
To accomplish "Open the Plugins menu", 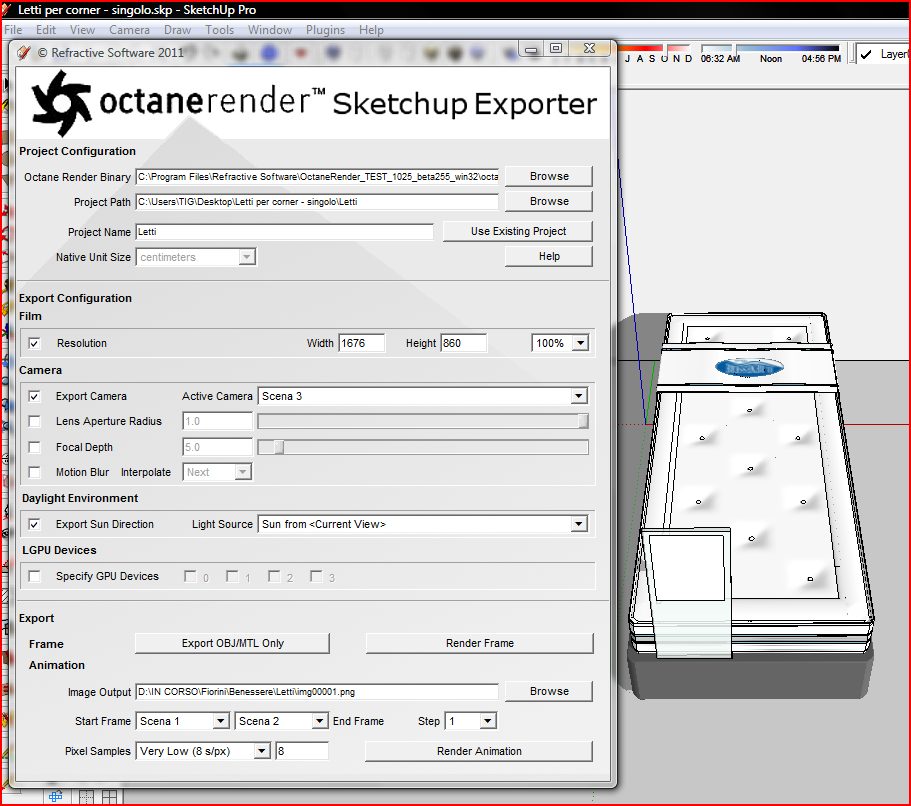I will (x=325, y=30).
